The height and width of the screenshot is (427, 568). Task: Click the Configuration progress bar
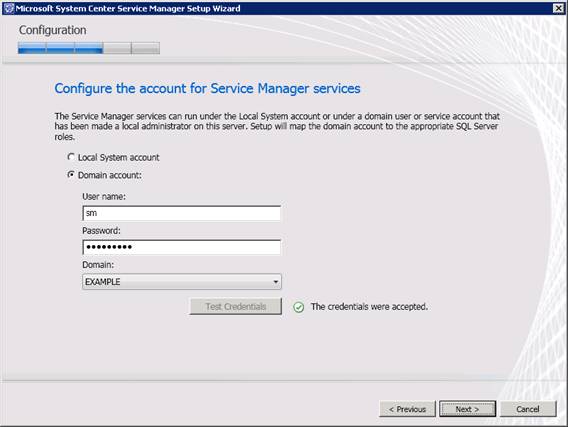coord(89,48)
